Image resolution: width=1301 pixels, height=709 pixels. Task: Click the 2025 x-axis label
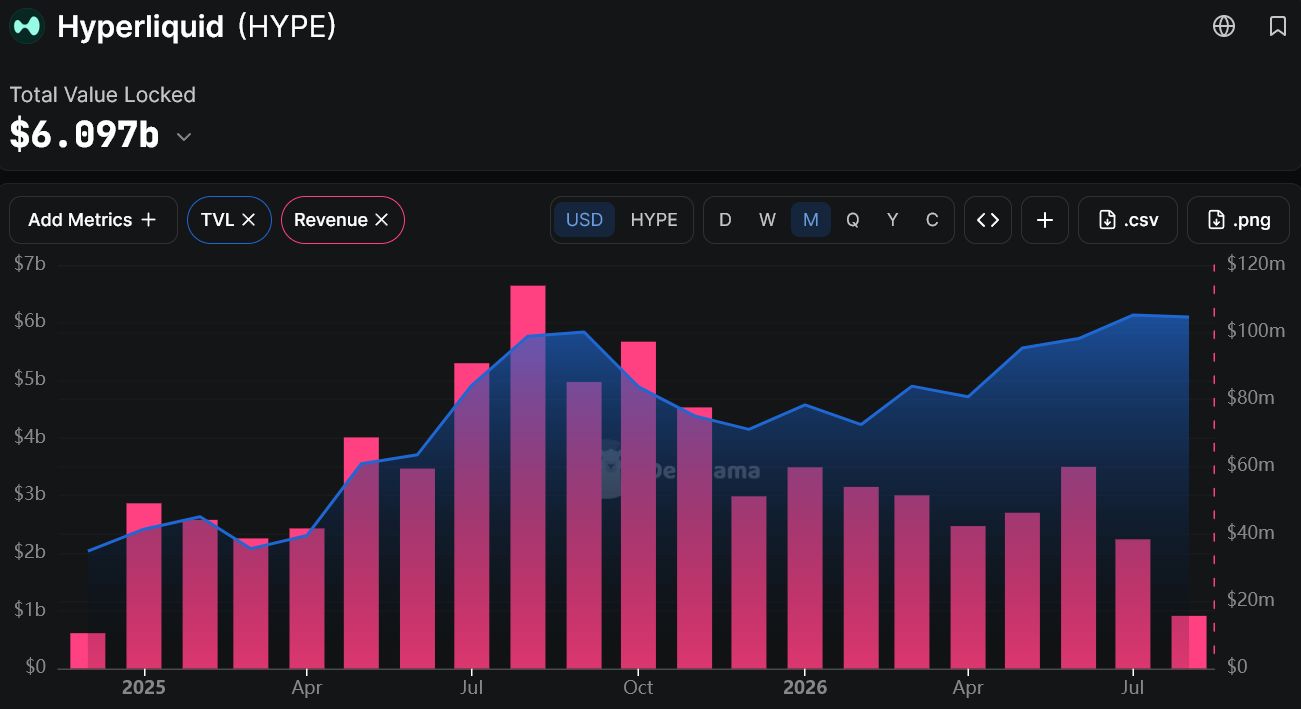pyautogui.click(x=143, y=688)
